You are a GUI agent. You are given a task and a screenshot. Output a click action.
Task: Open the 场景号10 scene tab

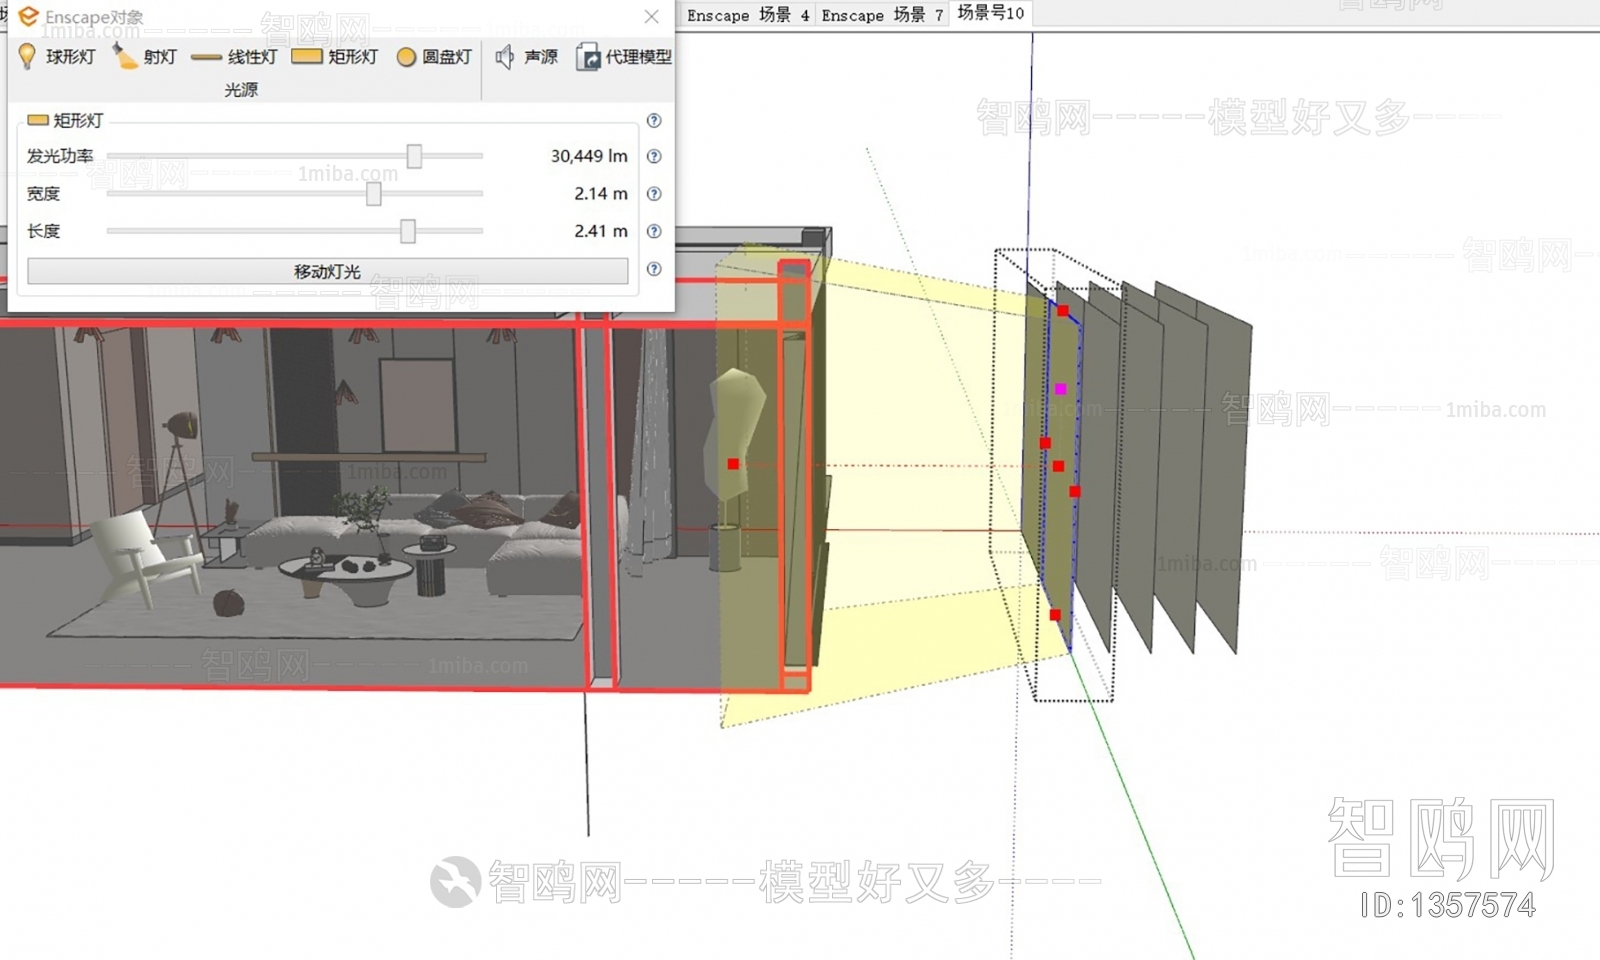990,13
